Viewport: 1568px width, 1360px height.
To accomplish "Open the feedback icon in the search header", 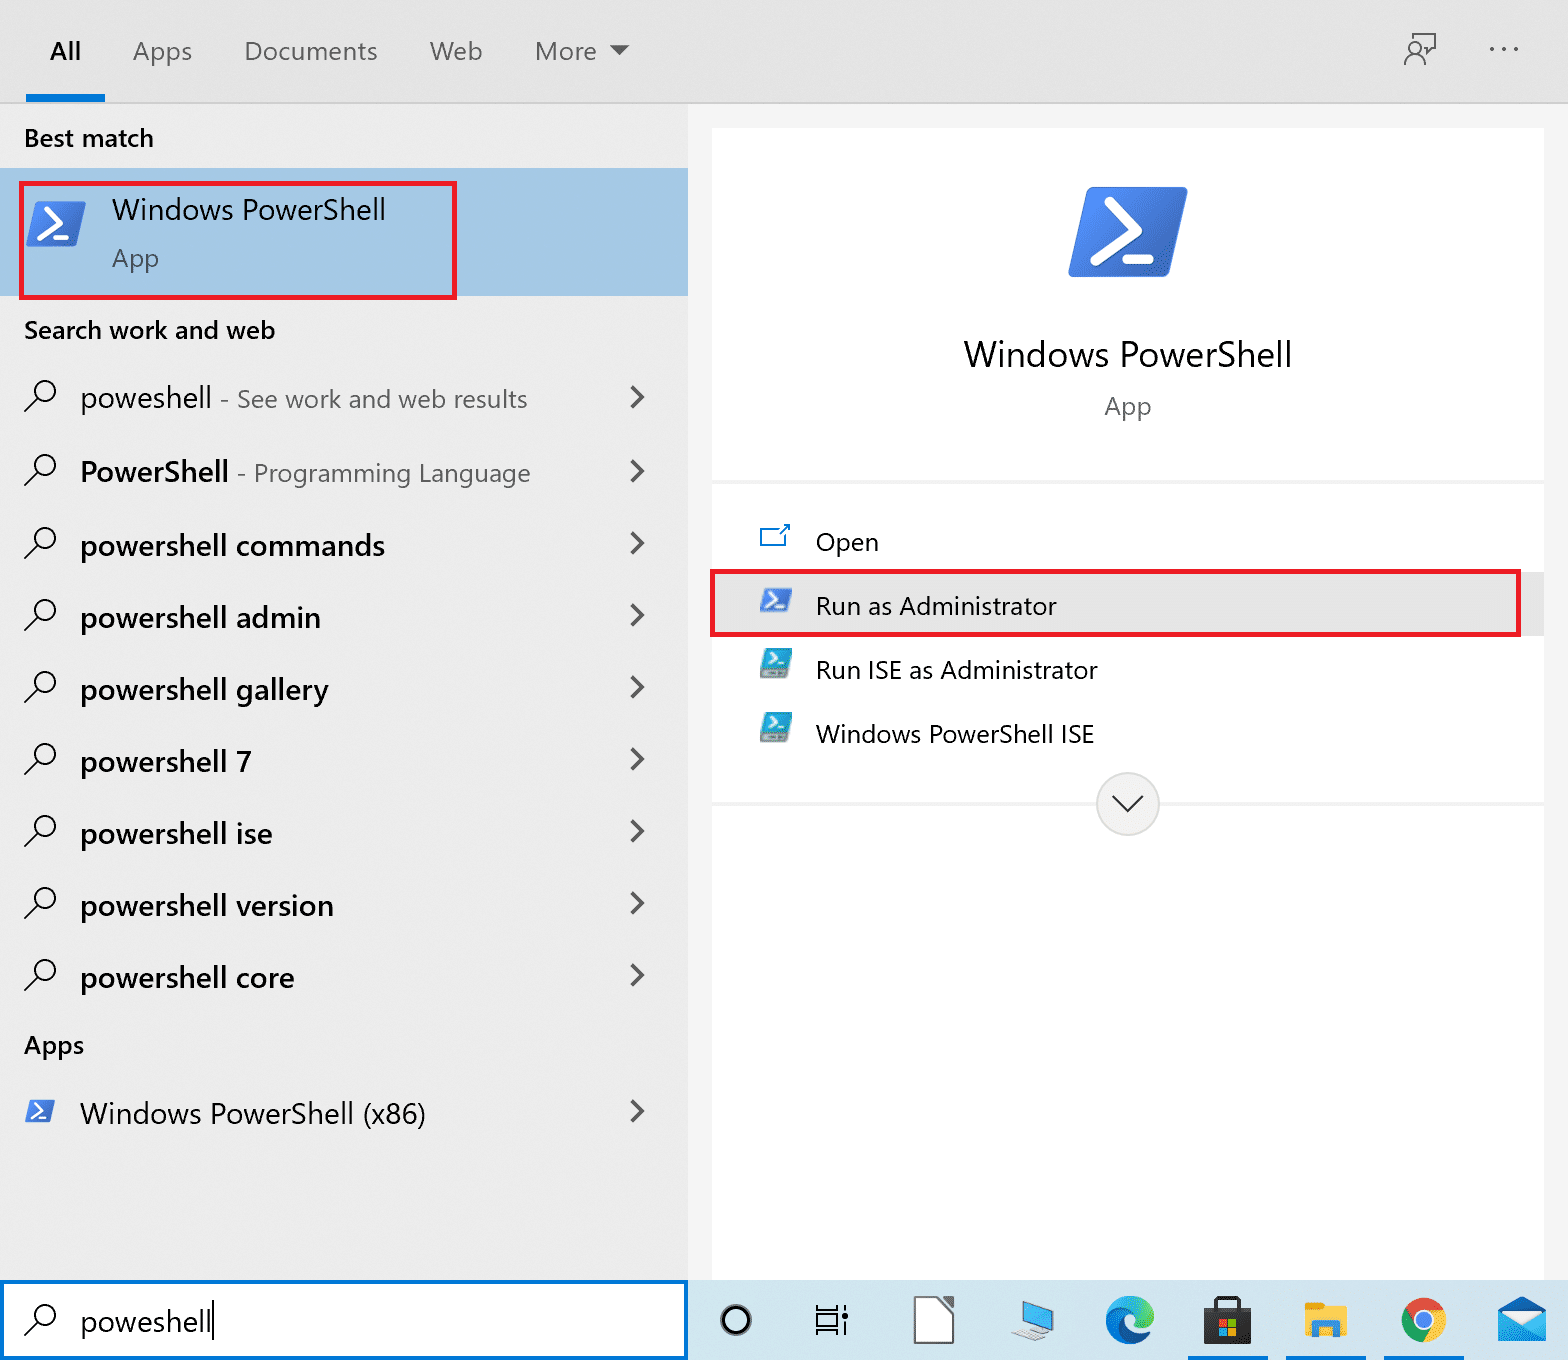I will 1420,49.
